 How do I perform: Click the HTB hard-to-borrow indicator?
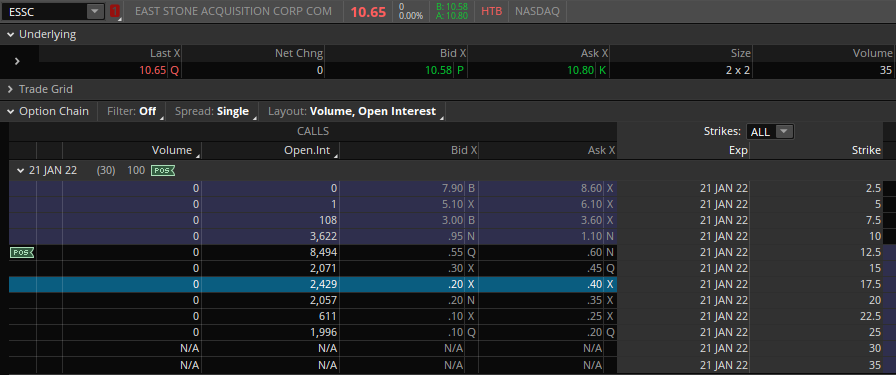(491, 11)
